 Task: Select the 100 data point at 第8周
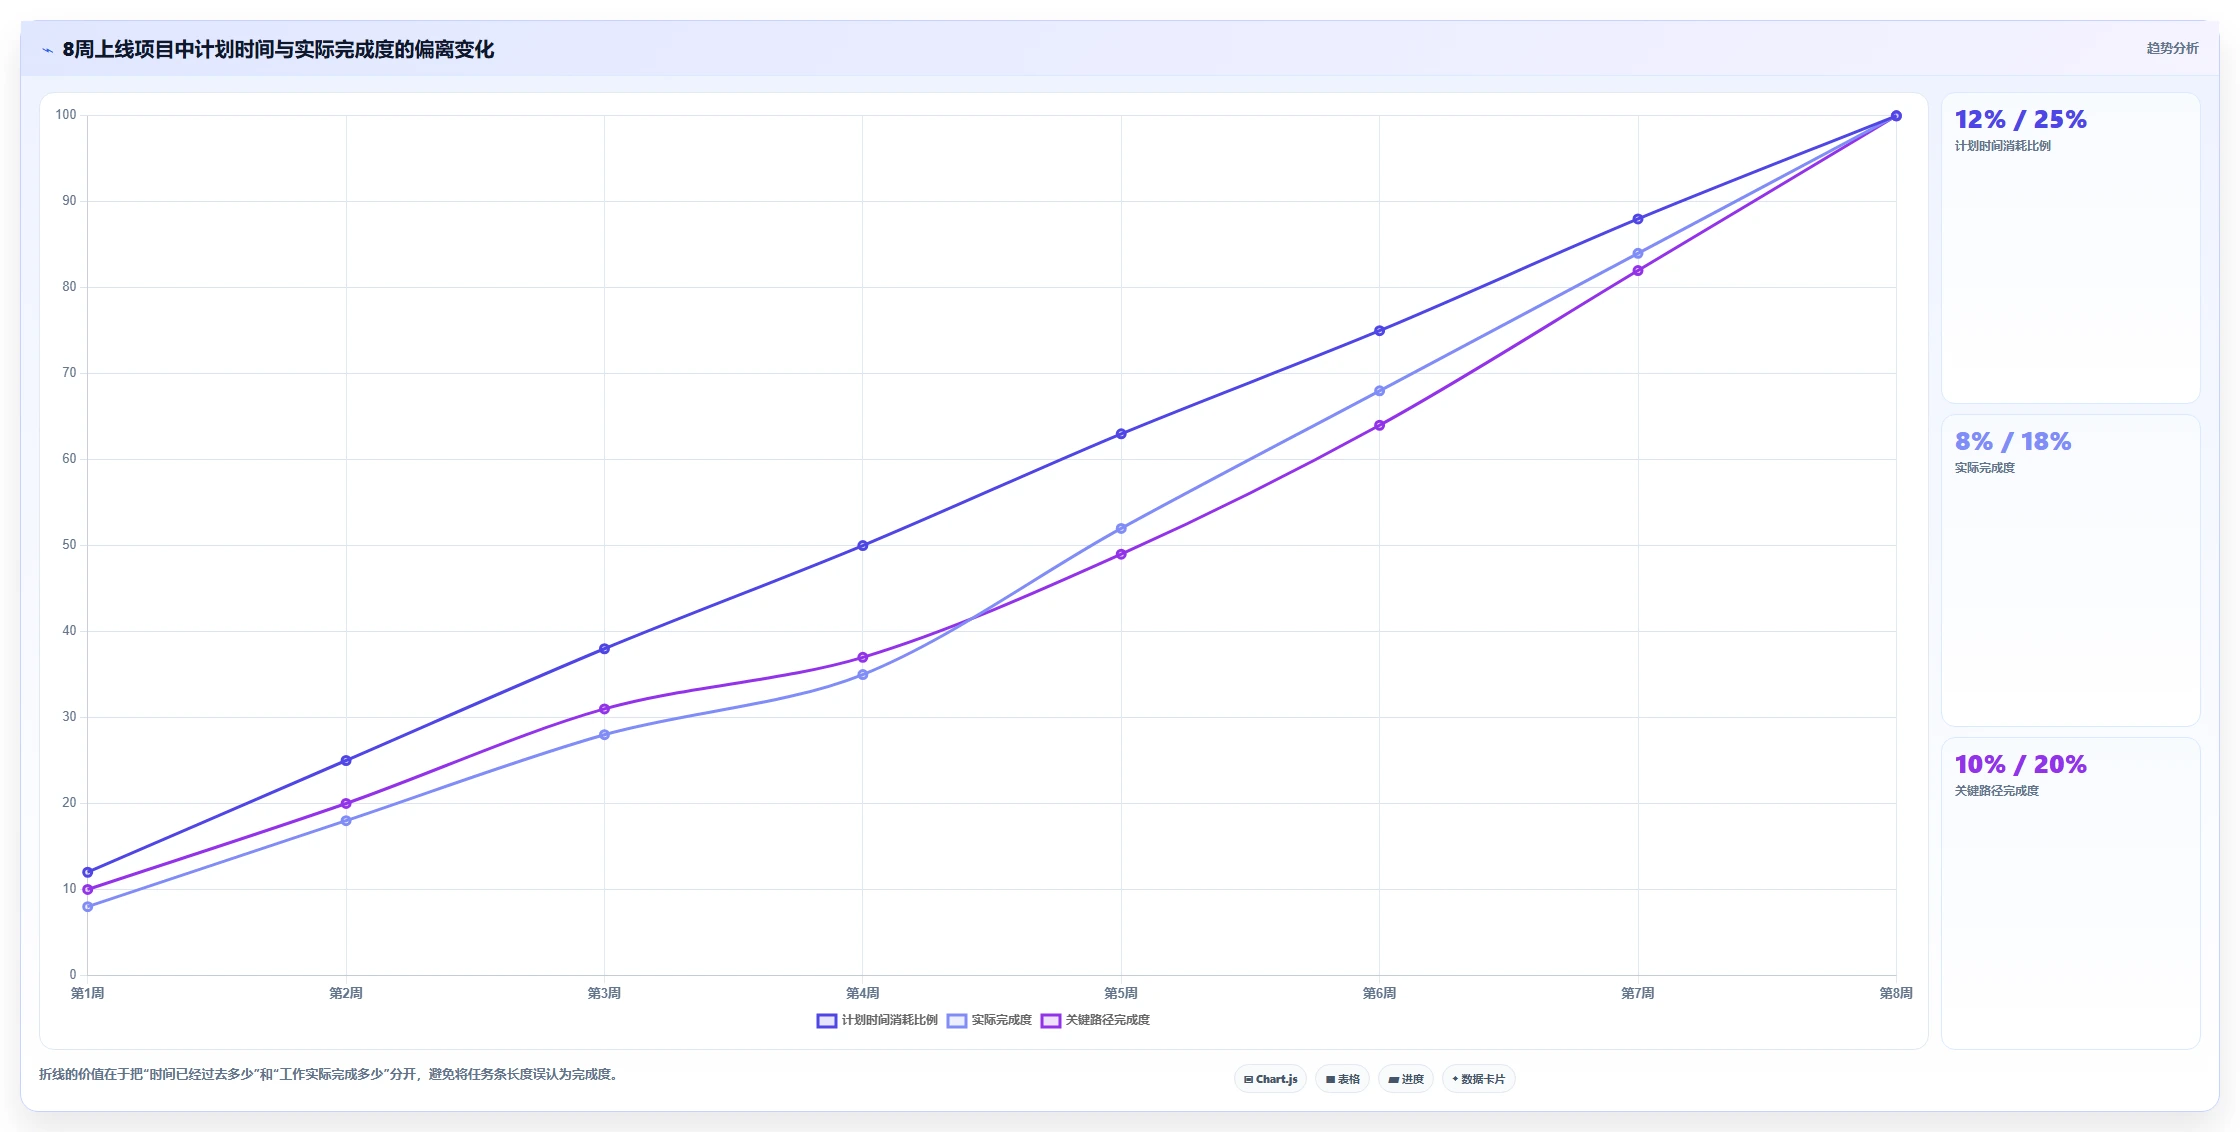[1896, 116]
